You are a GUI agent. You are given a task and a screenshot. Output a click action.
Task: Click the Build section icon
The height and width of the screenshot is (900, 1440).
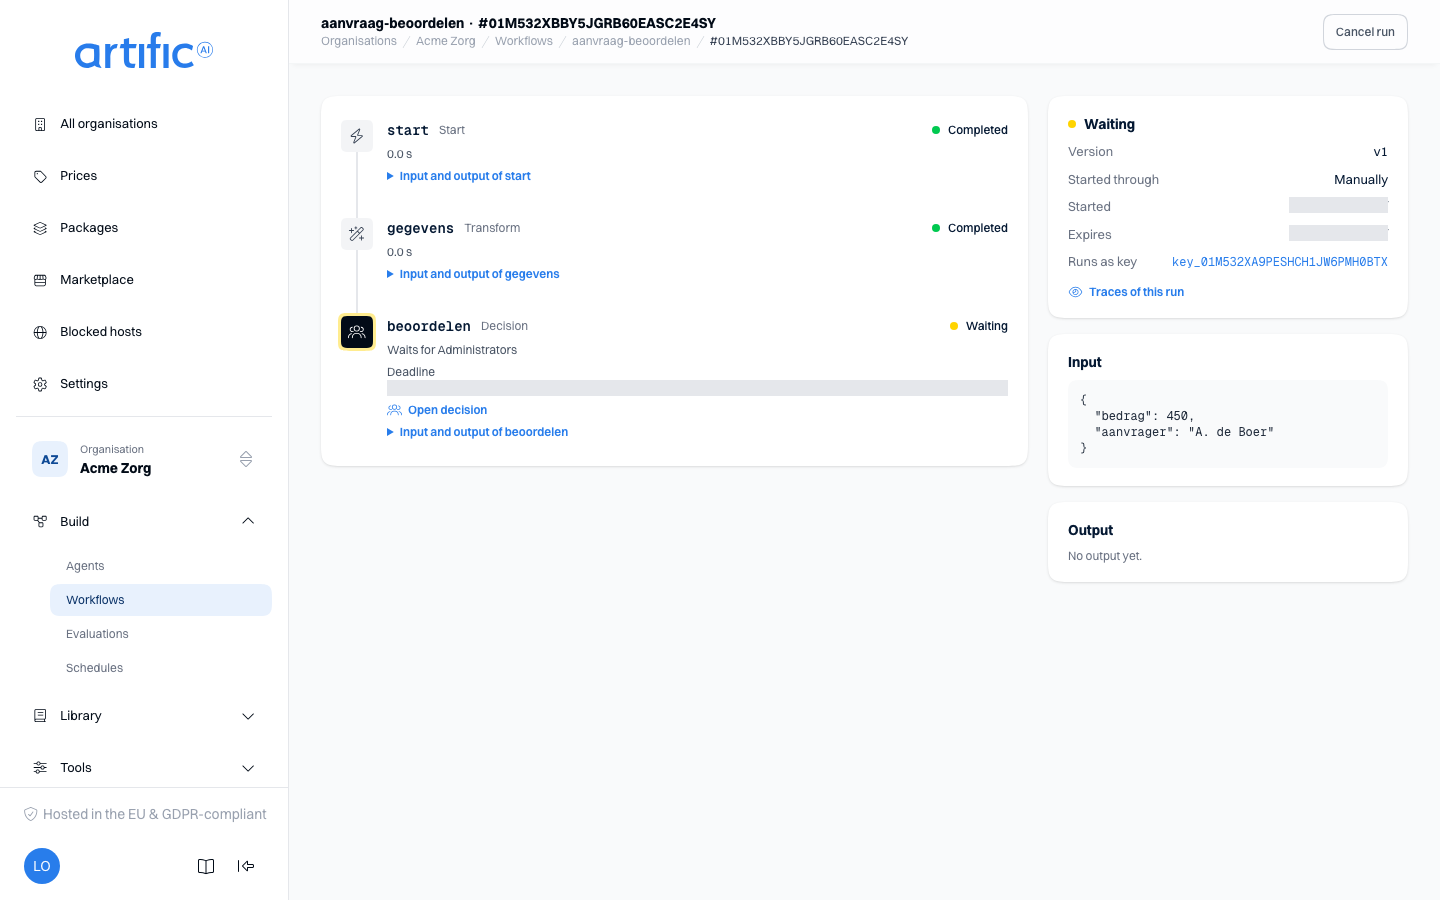tap(40, 522)
